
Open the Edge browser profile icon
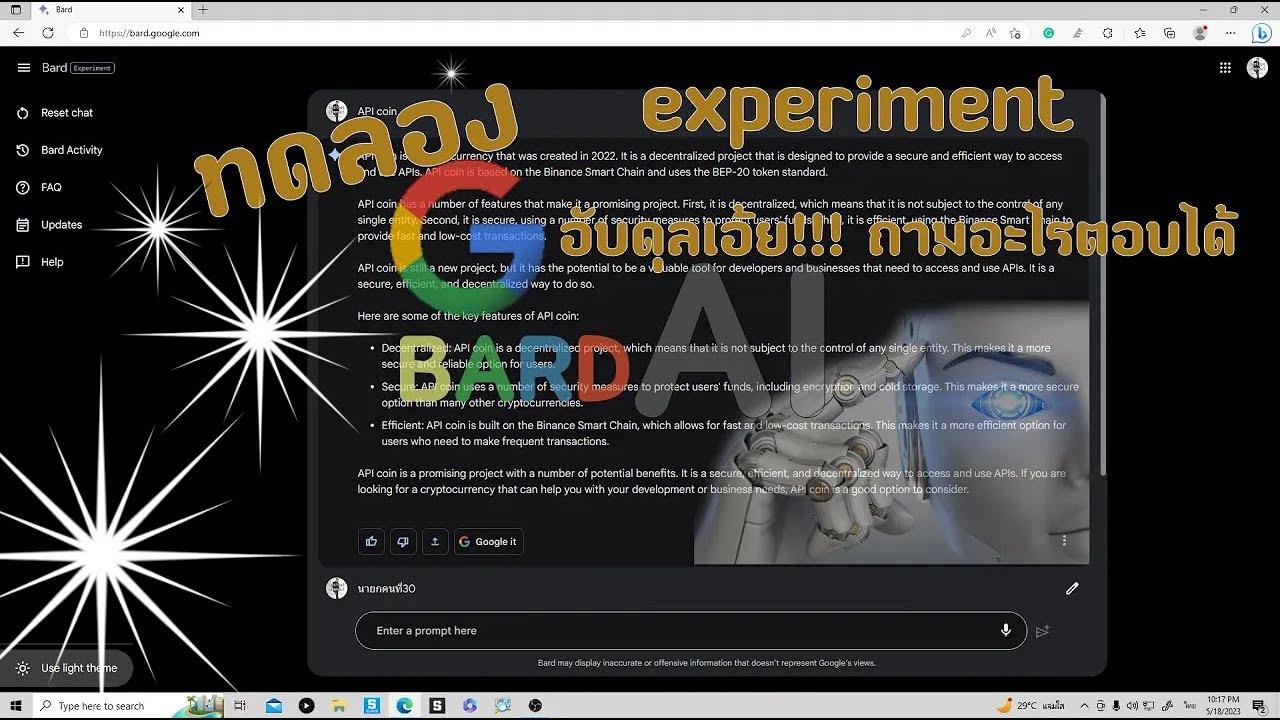(1200, 33)
